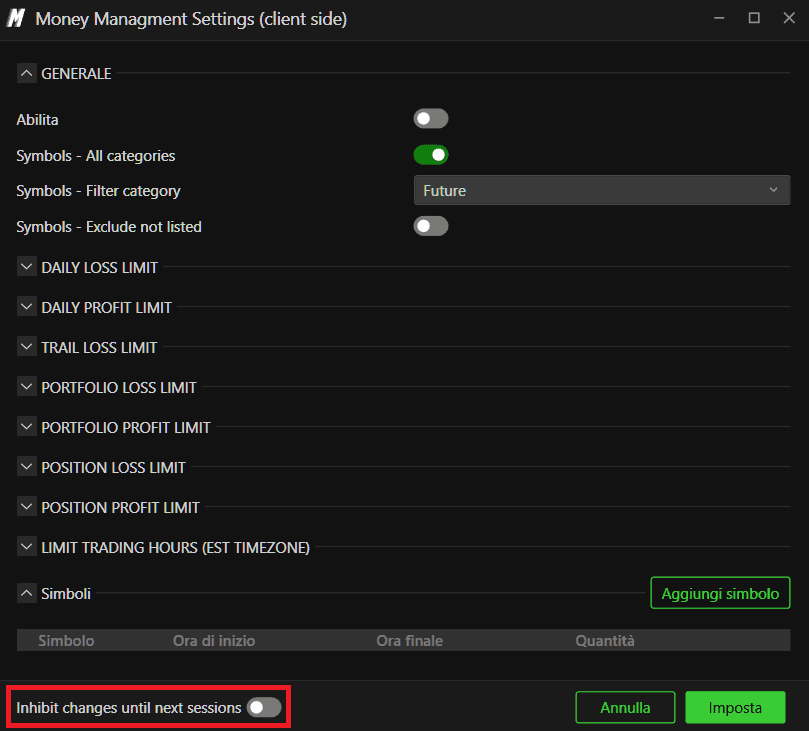Apply settings with the Imposta button
Screen dimensions: 809x731
735,707
